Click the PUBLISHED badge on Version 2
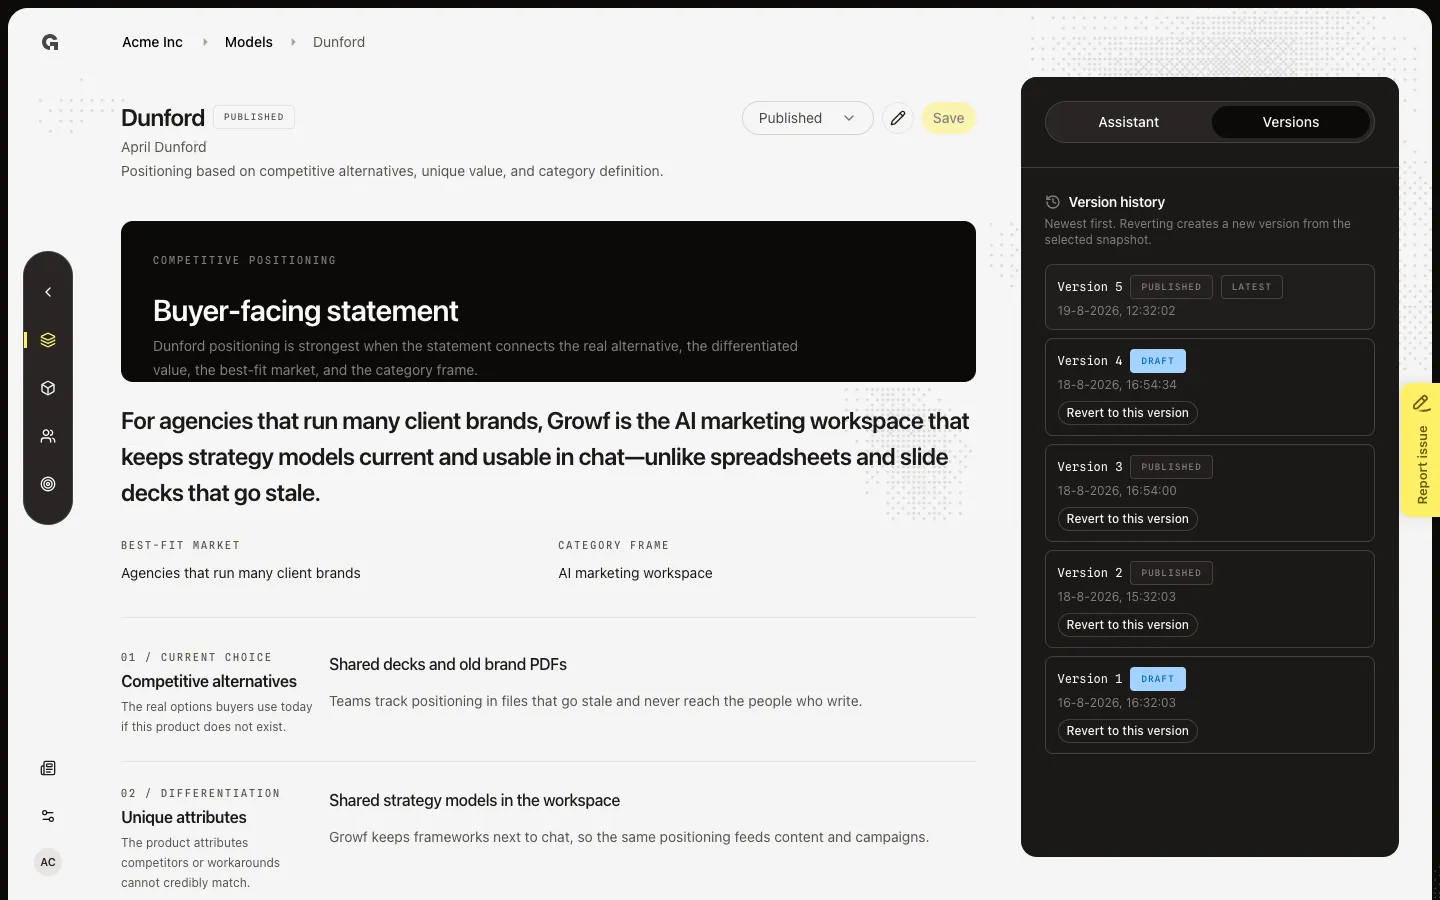The height and width of the screenshot is (900, 1440). click(1171, 573)
